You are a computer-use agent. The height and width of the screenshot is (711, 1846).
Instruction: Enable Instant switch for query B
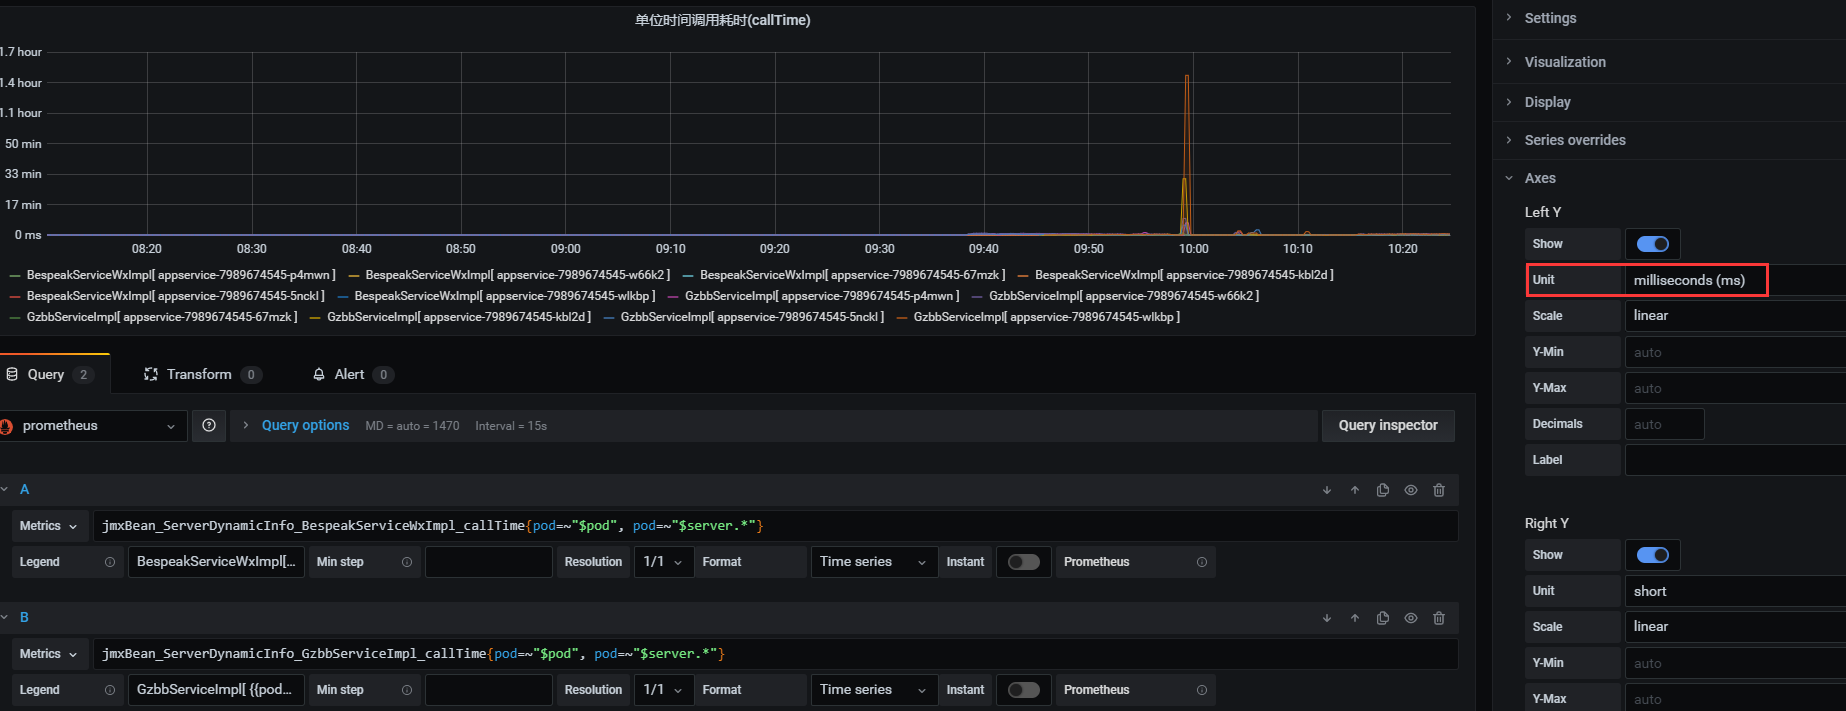click(x=1024, y=690)
